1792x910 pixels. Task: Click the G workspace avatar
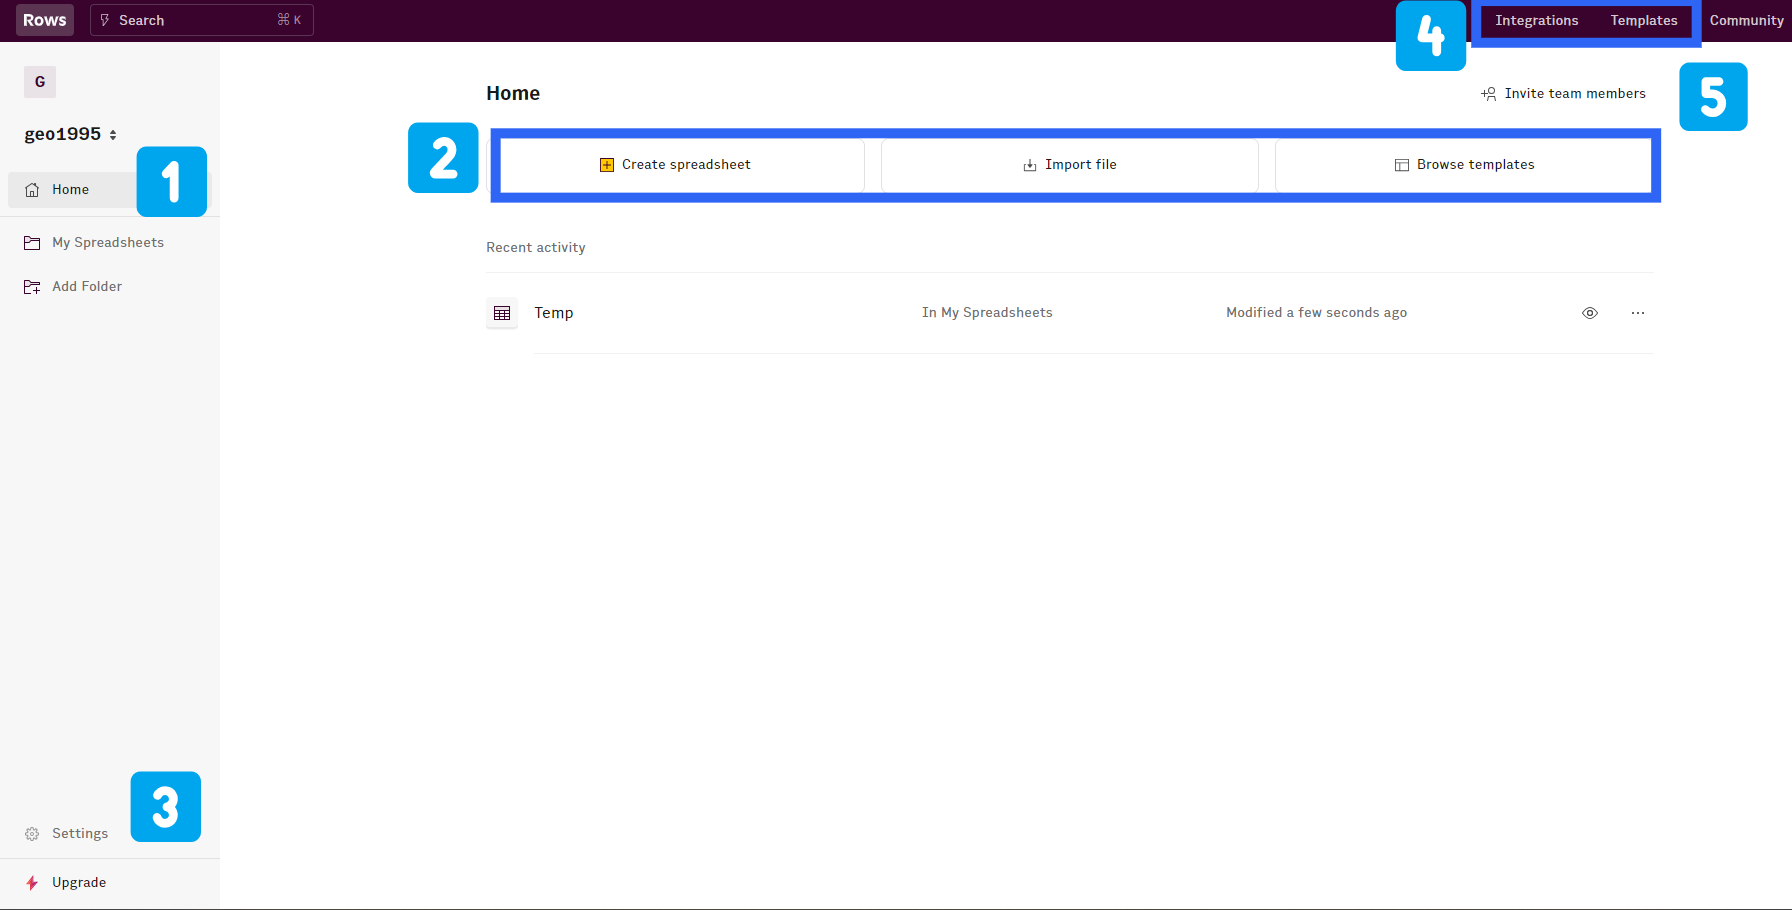40,82
